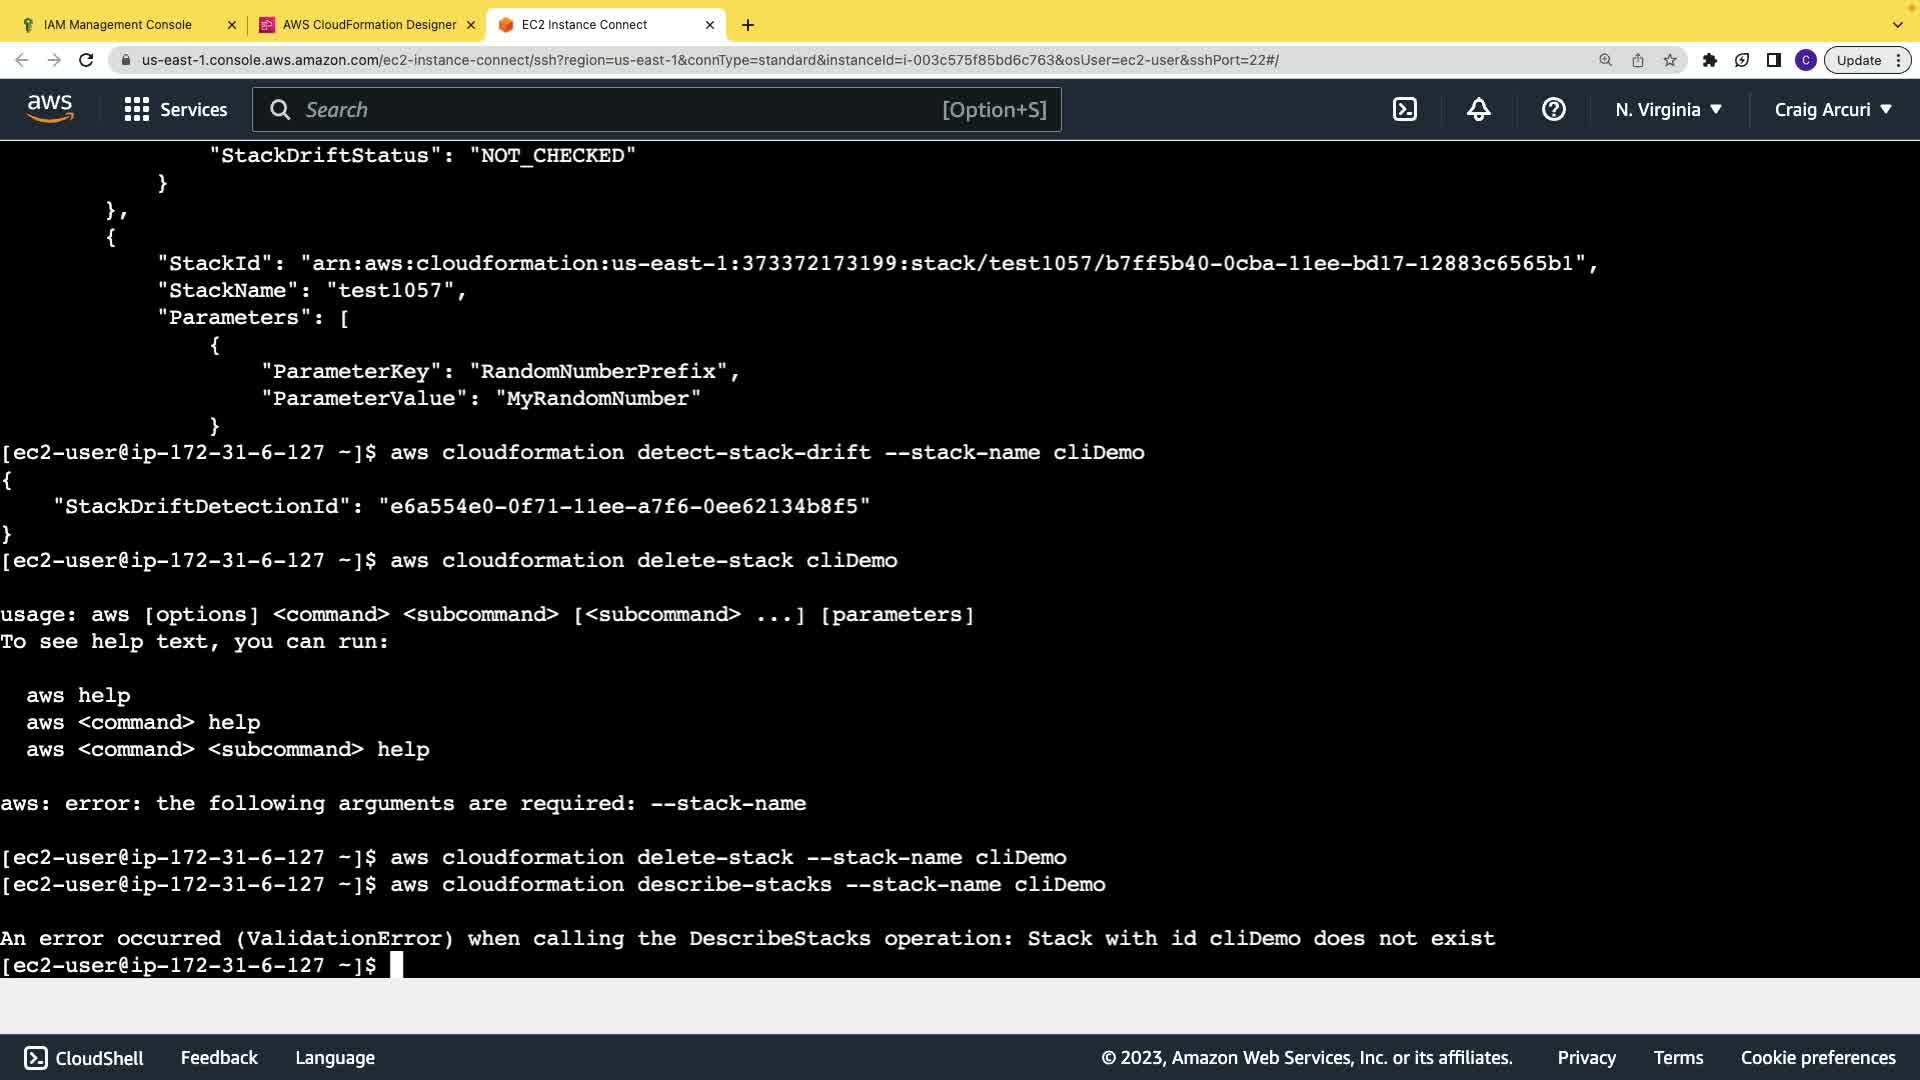Viewport: 1920px width, 1080px height.
Task: Open the Cookie preferences link
Action: 1817,1058
